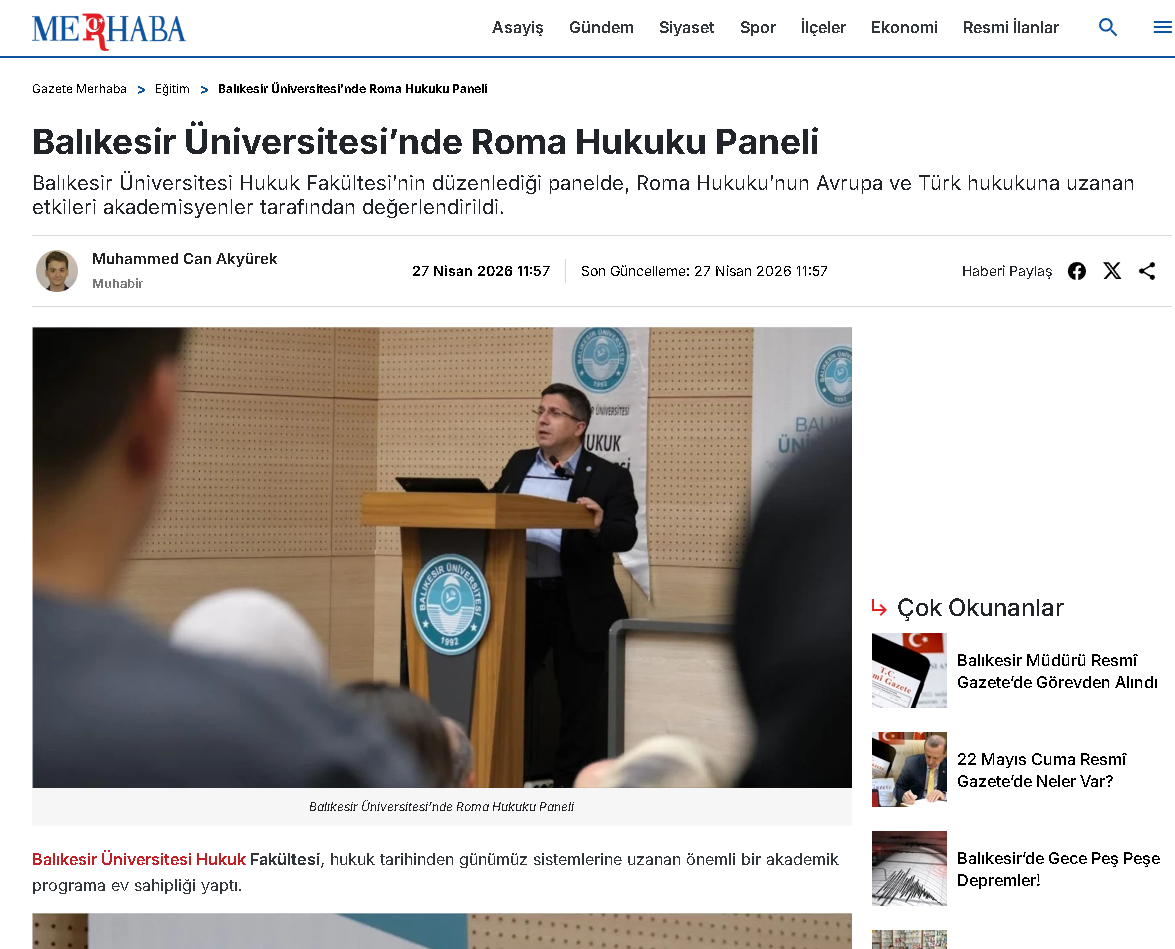Open the search magnifier icon
Viewport: 1175px width, 949px height.
[x=1108, y=28]
